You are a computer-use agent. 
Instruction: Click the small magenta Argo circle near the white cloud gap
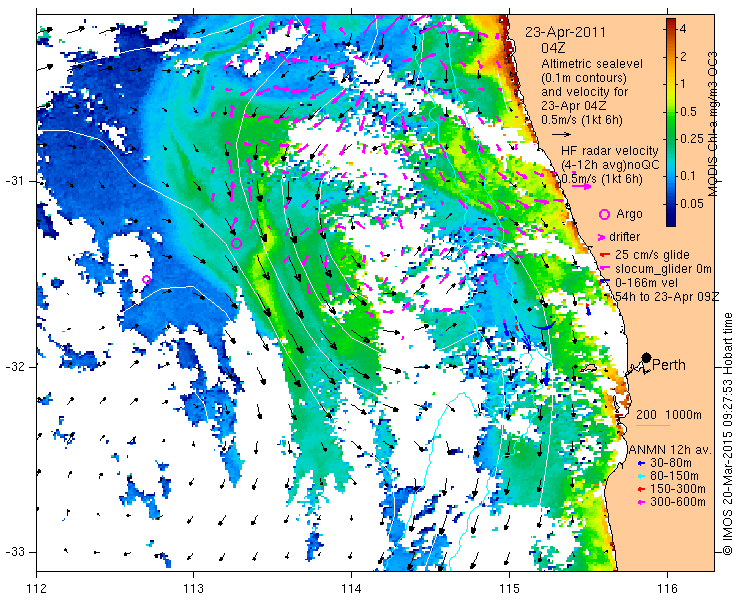(147, 279)
